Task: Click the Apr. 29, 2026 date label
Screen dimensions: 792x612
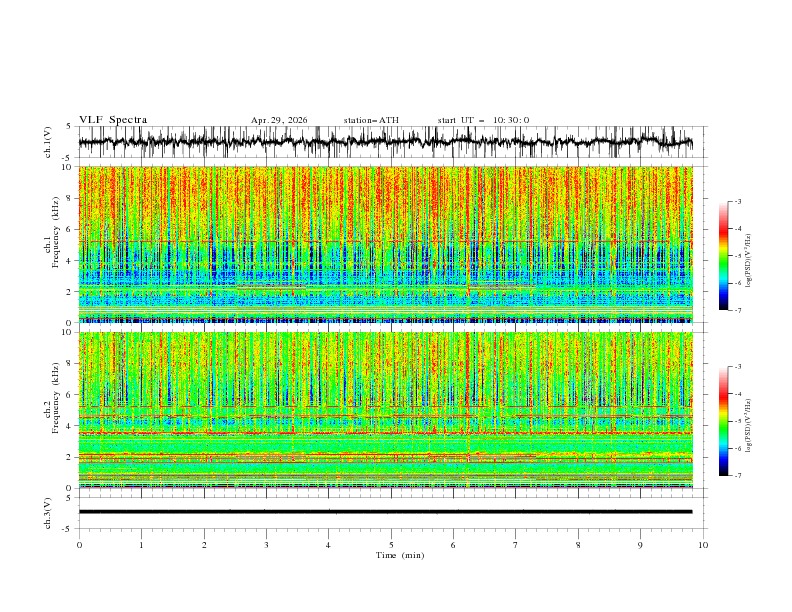Action: (x=279, y=120)
